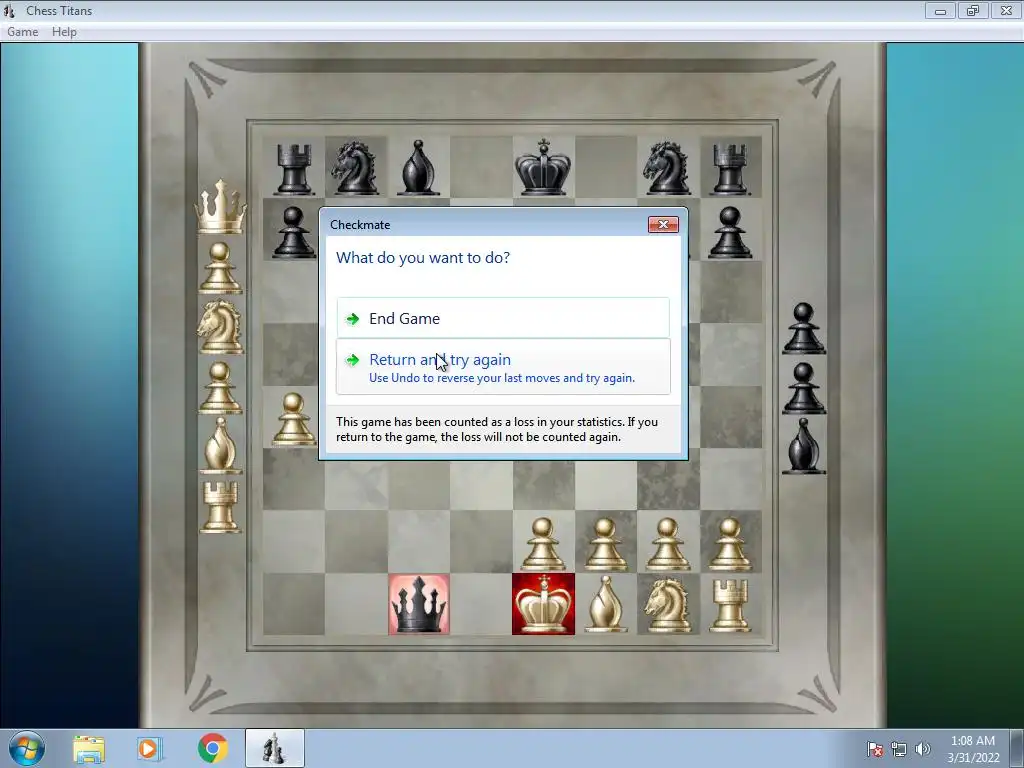Open the volume control tray icon
The height and width of the screenshot is (768, 1024).
(922, 749)
